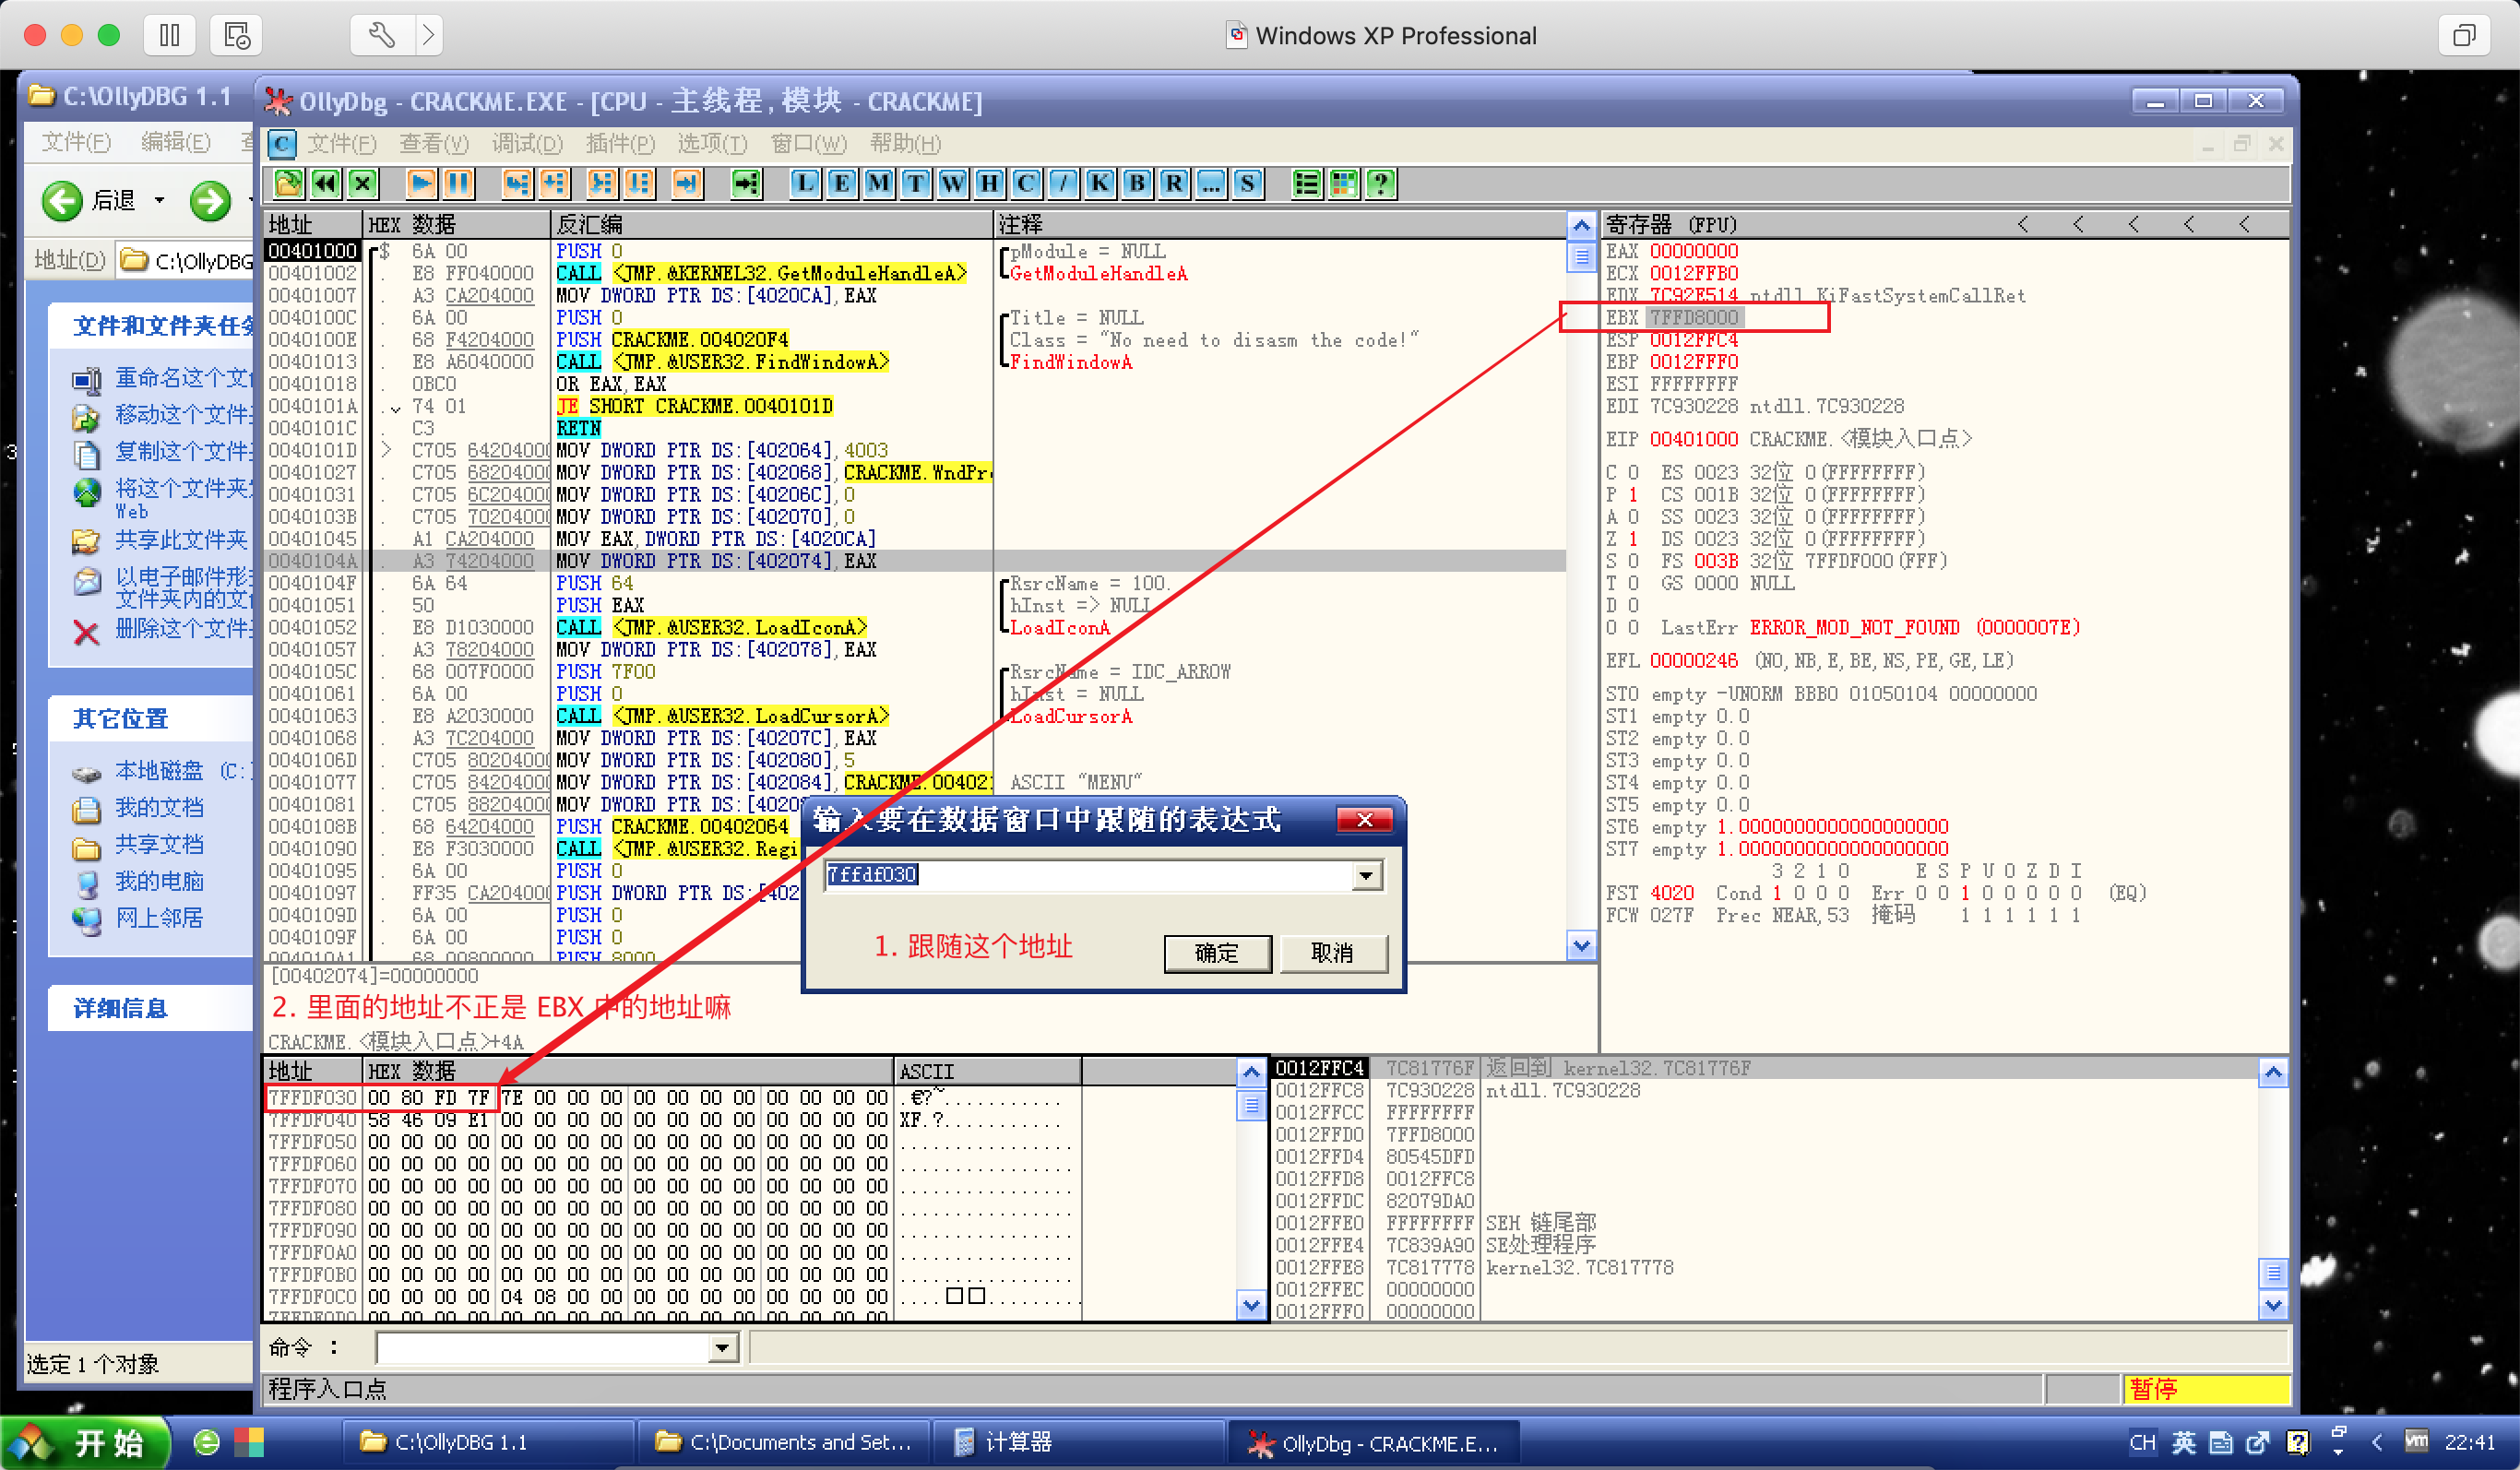The width and height of the screenshot is (2520, 1470).
Task: Show the Breakpoints (B) window icon
Action: (x=1137, y=183)
